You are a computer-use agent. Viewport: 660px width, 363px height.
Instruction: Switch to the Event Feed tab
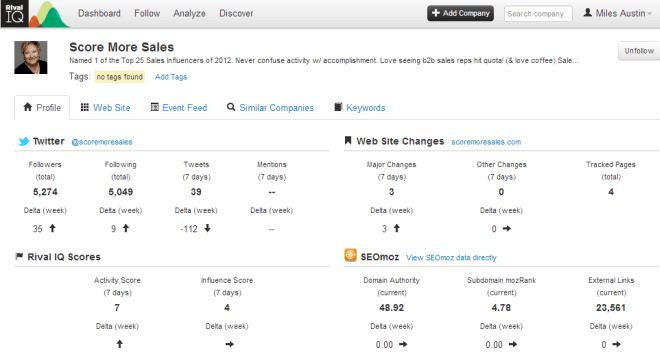pos(179,108)
